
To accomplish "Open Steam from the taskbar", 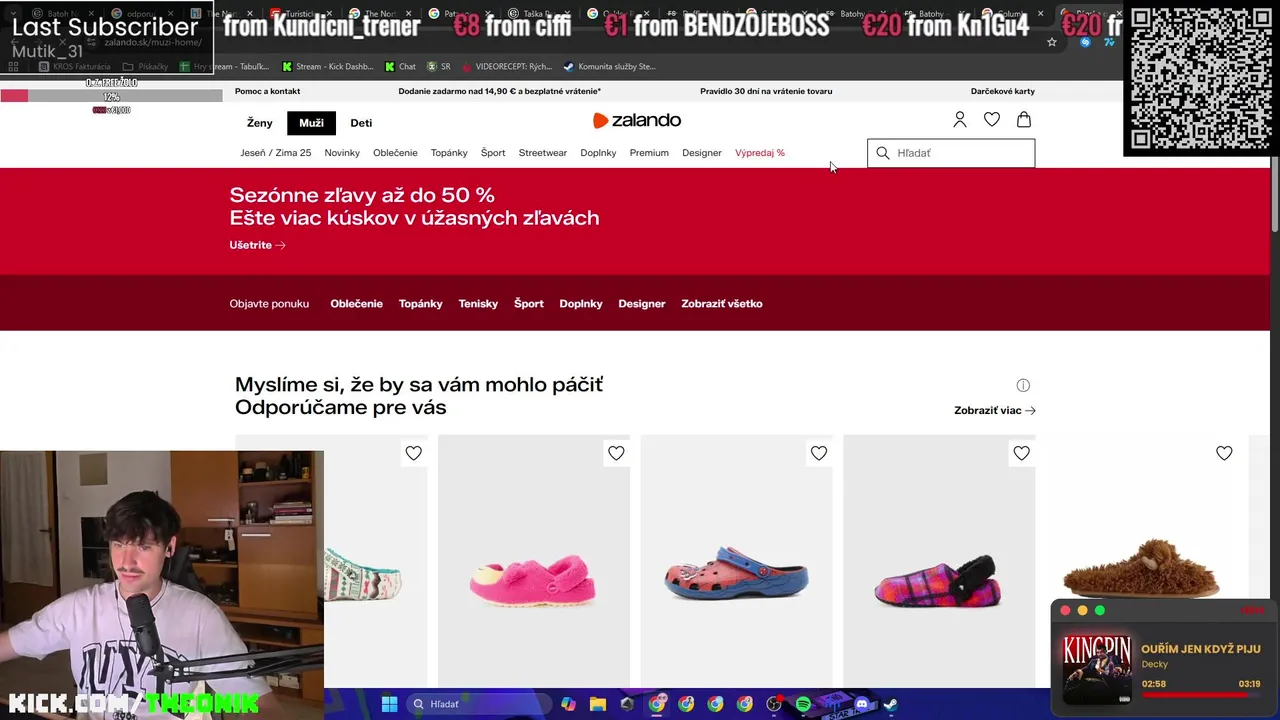I will pos(890,704).
